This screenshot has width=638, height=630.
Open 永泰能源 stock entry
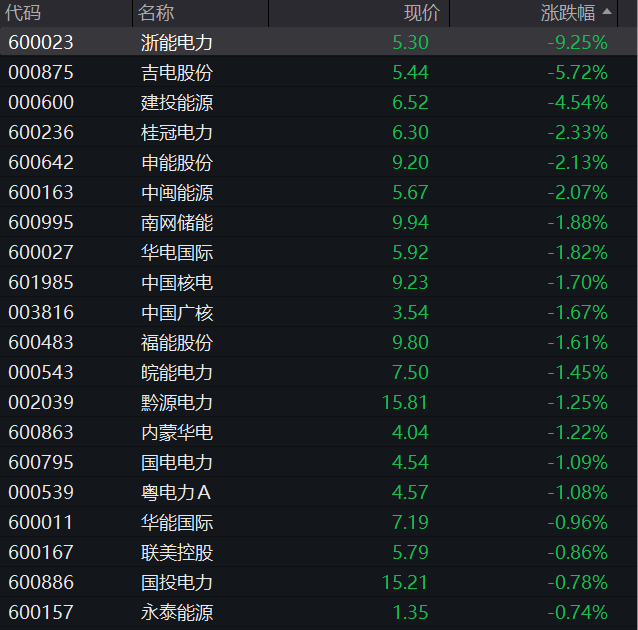pos(177,612)
